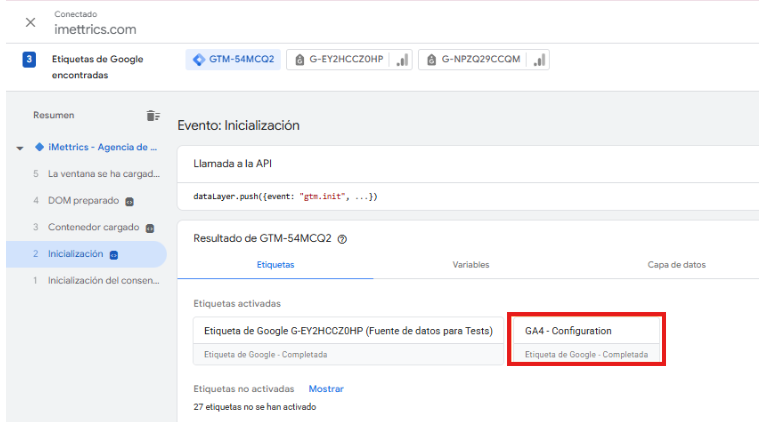Close the Tag Assistant connection with X
The height and width of the screenshot is (422, 778).
coord(30,22)
